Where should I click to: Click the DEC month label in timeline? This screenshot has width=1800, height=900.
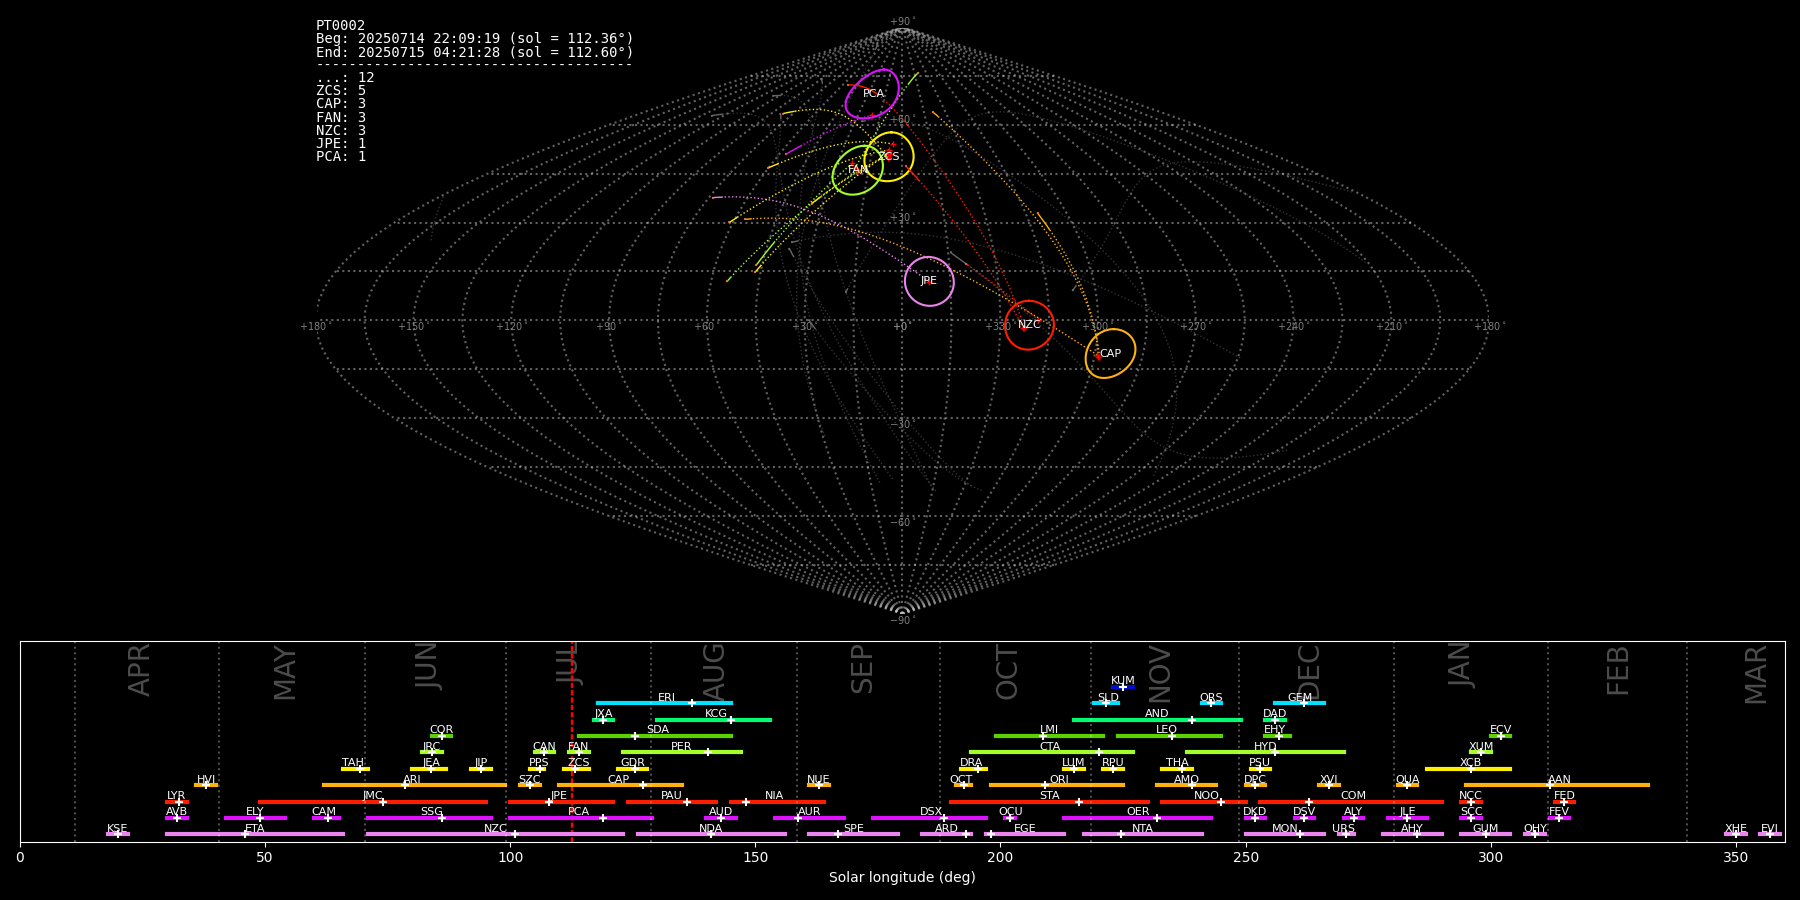(1309, 672)
